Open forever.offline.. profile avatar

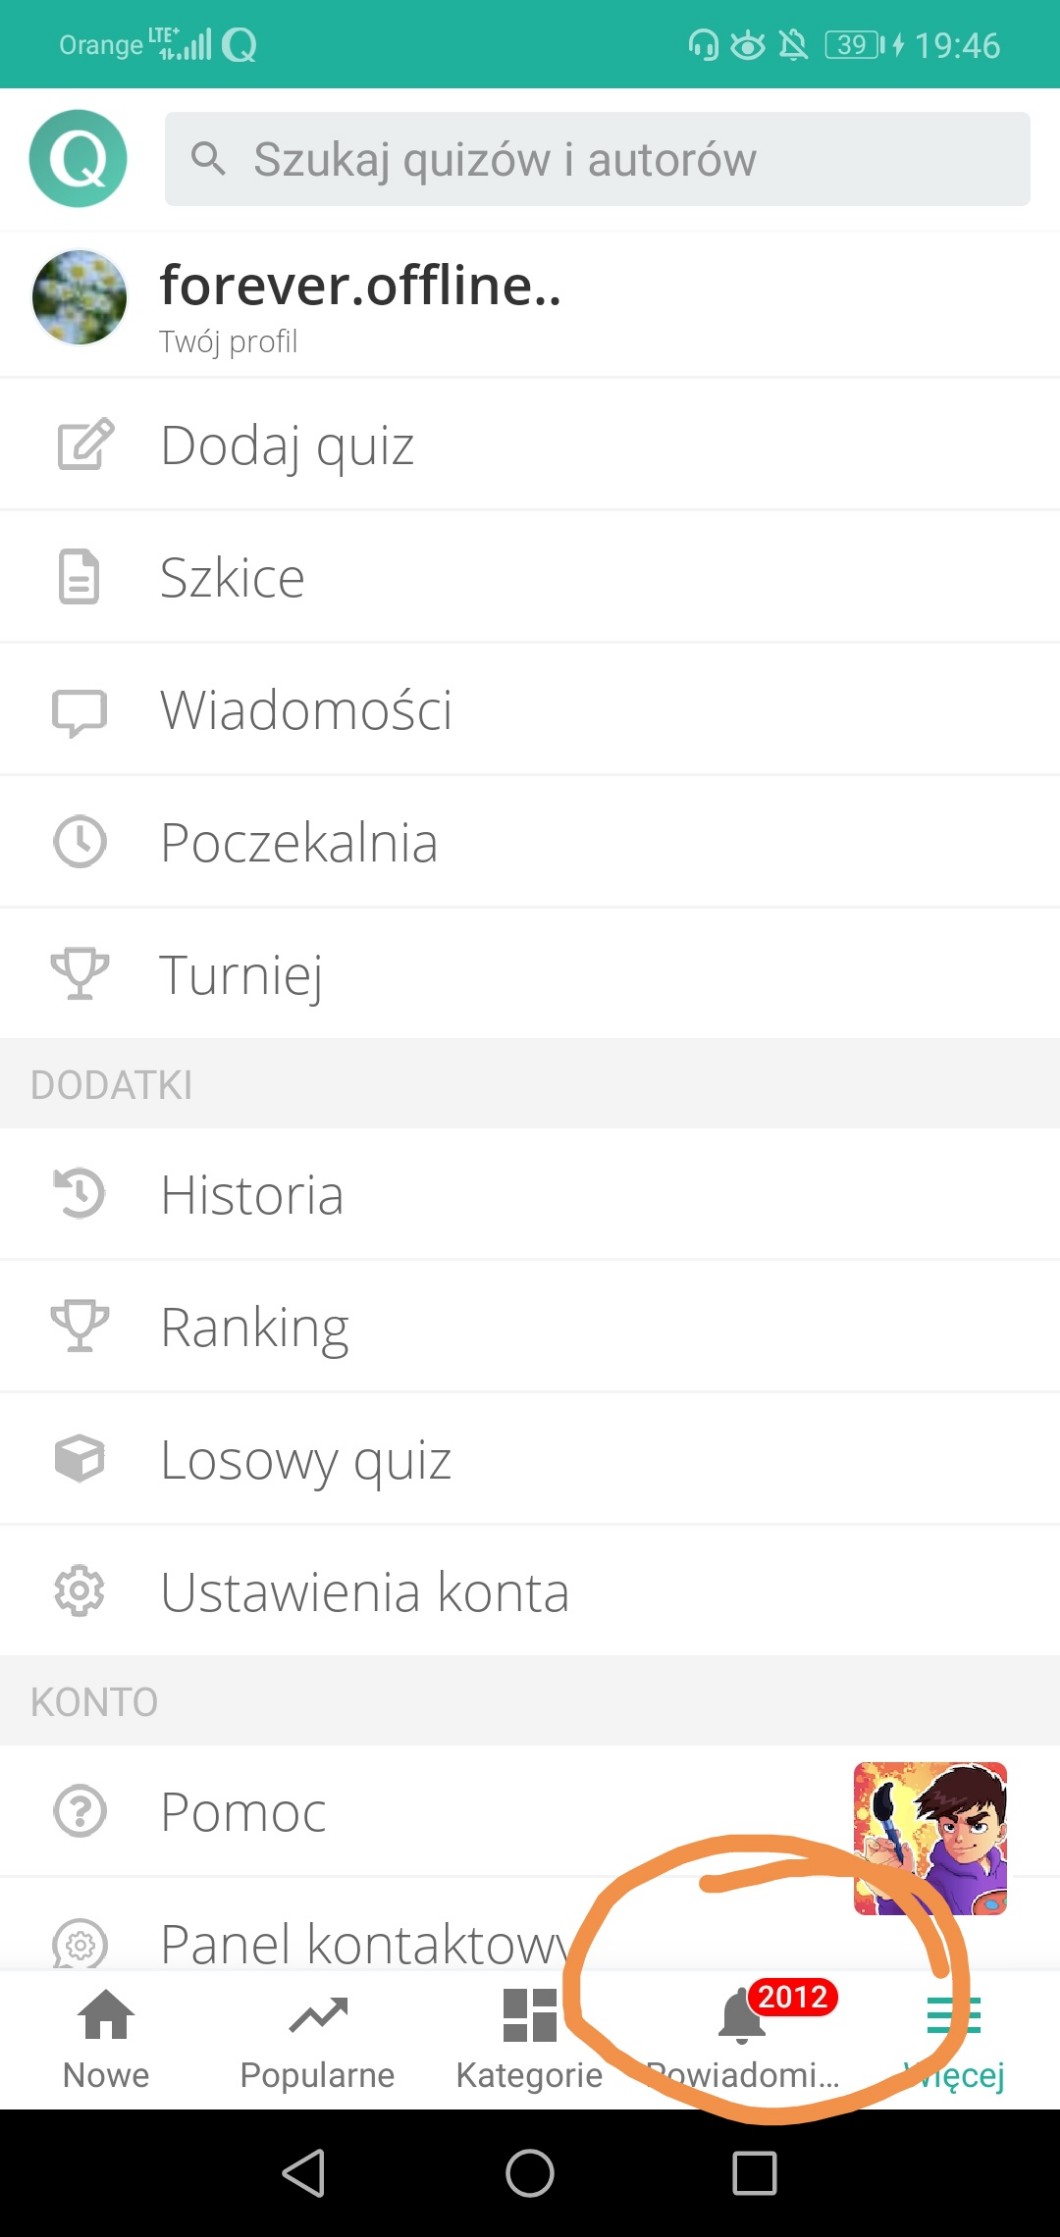click(79, 298)
